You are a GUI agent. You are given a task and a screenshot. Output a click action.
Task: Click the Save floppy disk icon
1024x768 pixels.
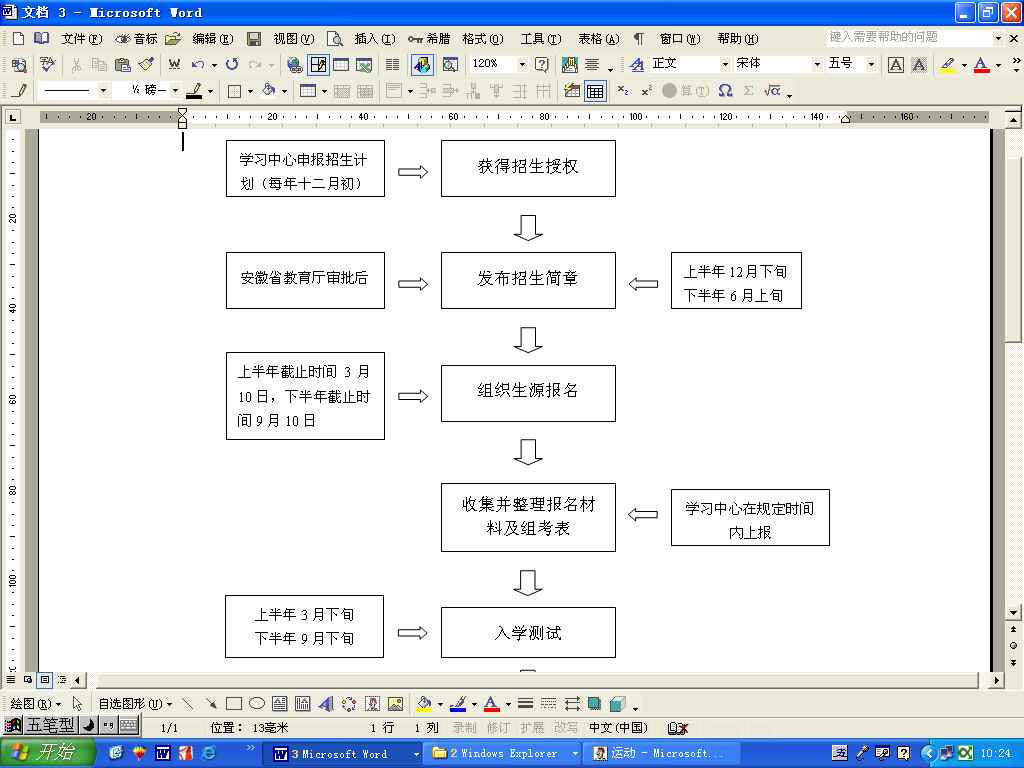pos(254,39)
